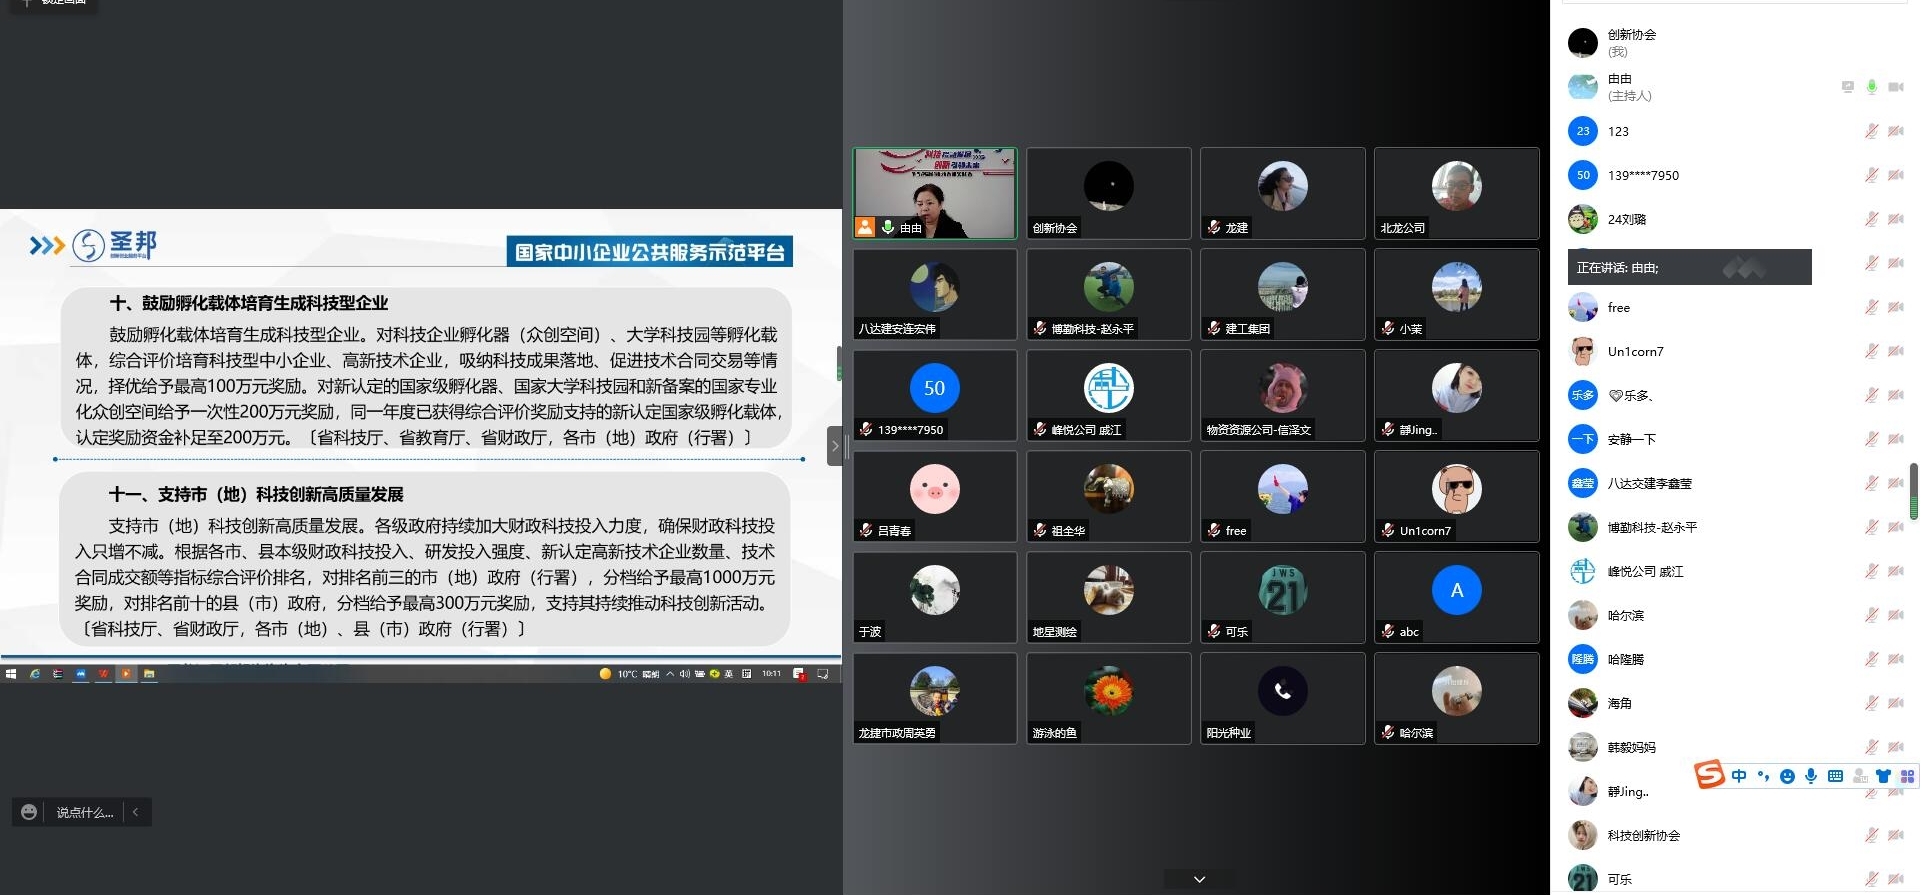Viewport: 1923px width, 895px height.
Task: Switch Sogou input language with the 中 button
Action: 1739,776
